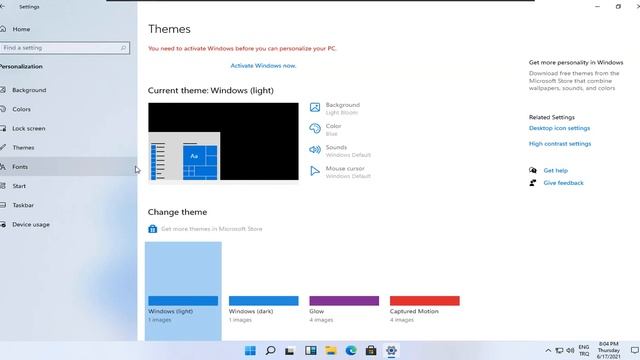Click the Settings gear on taskbar
Screen dimensions: 640x360
[391, 350]
